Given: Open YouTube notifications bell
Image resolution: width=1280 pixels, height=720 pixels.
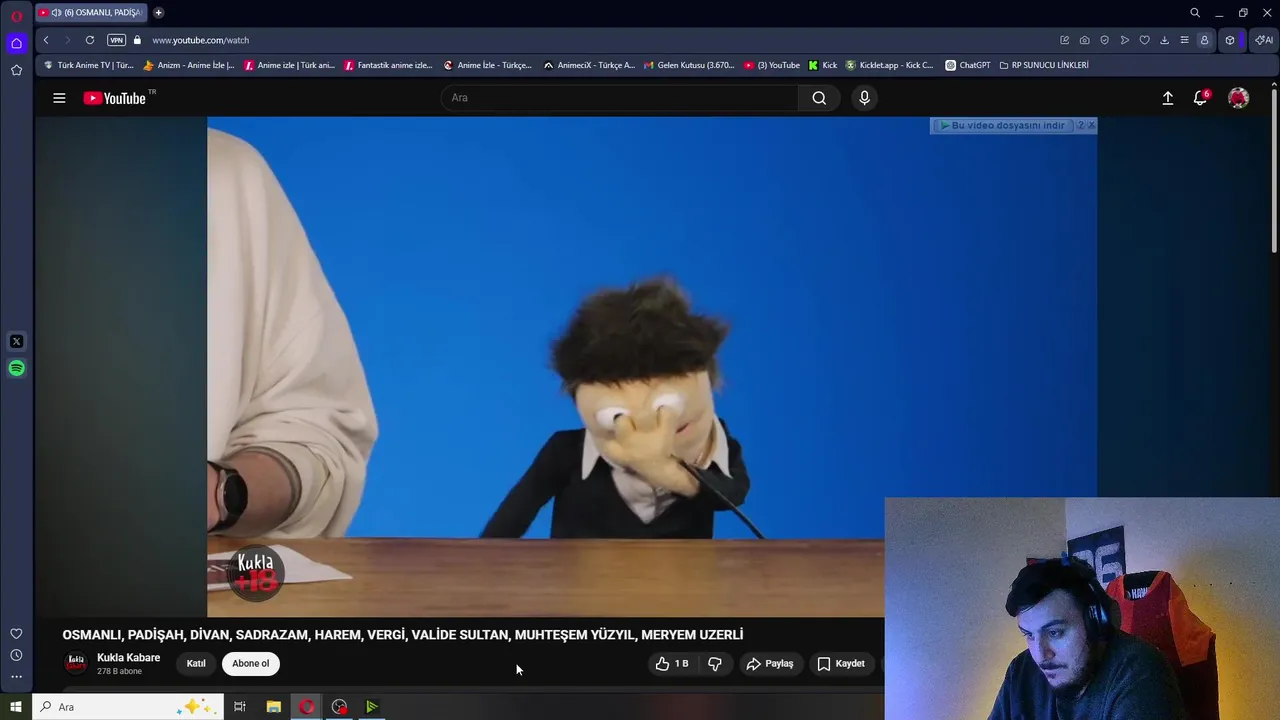Looking at the screenshot, I should click(1201, 98).
